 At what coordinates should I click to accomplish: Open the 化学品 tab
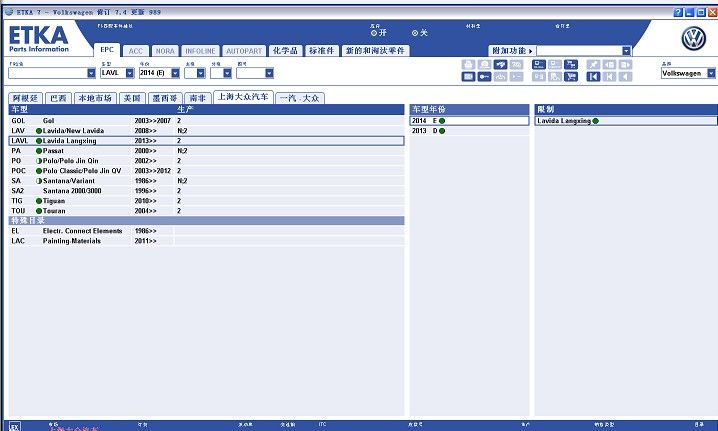[x=285, y=51]
